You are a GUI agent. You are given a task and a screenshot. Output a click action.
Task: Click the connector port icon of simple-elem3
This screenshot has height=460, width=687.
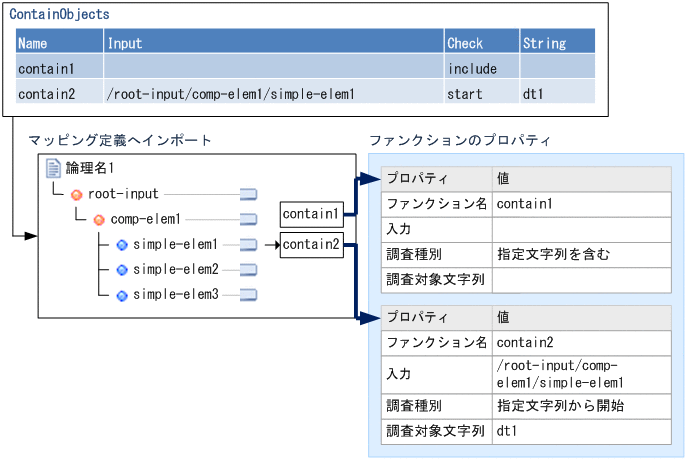point(249,295)
